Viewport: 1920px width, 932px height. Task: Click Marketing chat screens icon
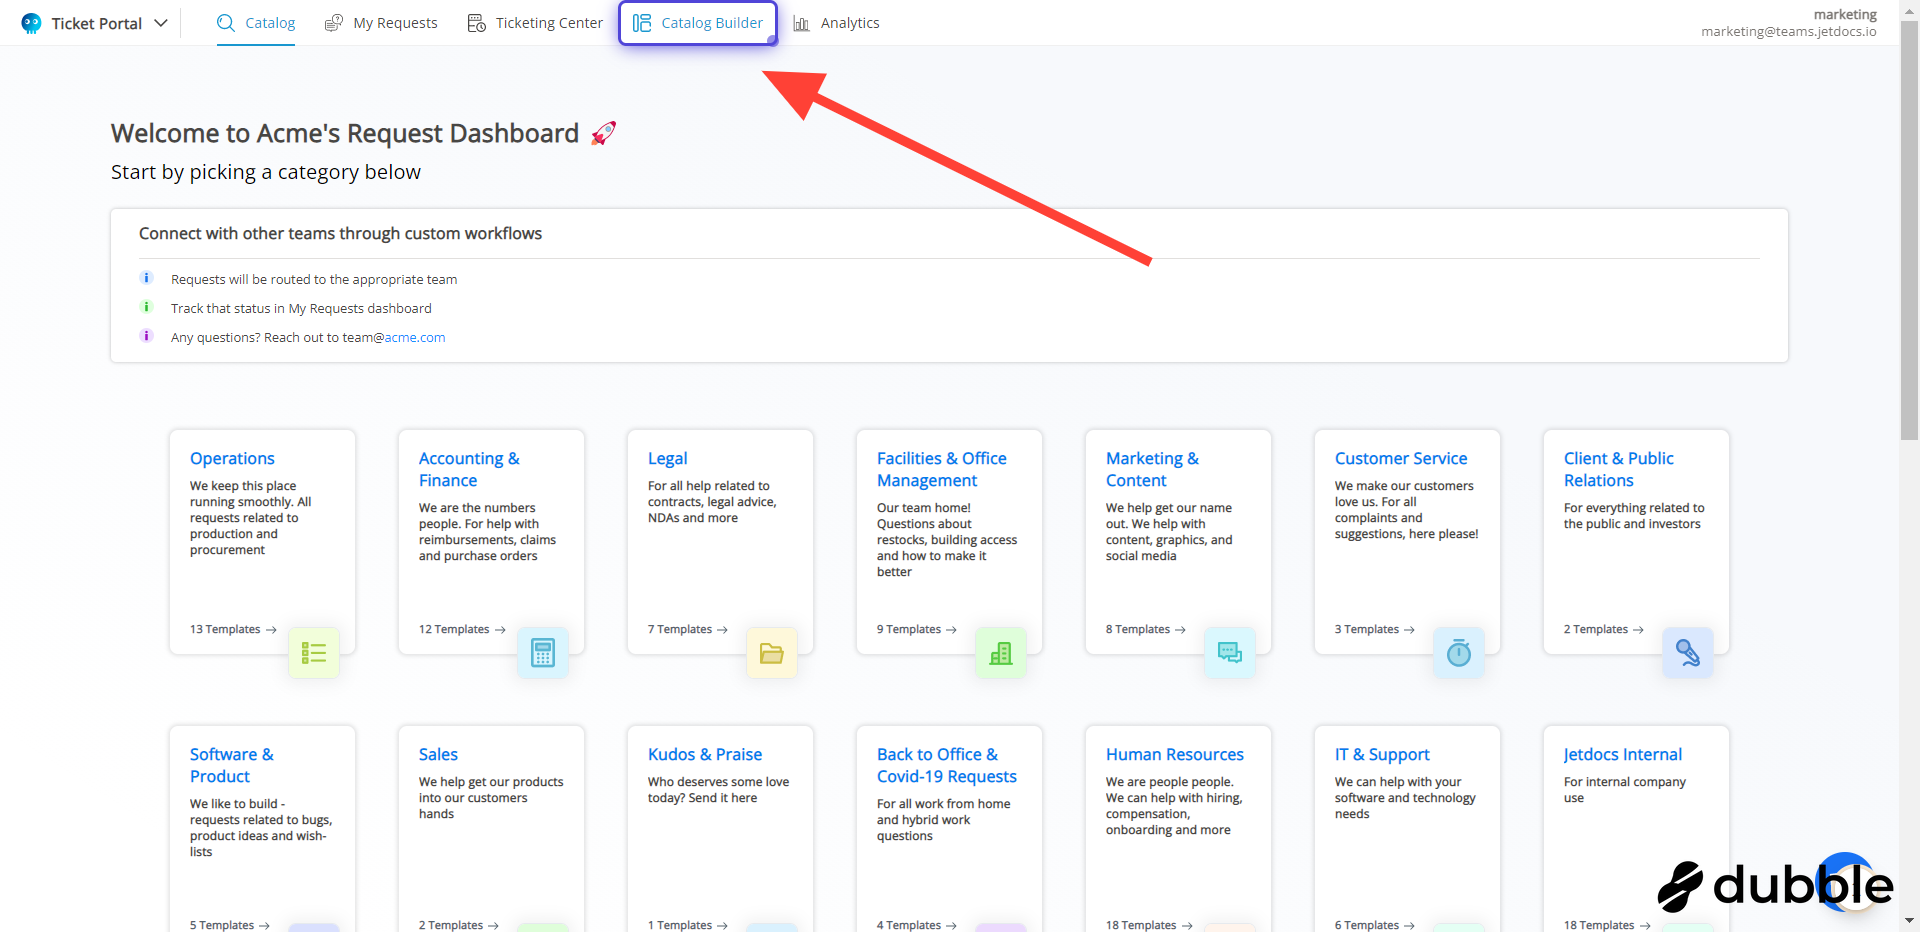(x=1230, y=653)
